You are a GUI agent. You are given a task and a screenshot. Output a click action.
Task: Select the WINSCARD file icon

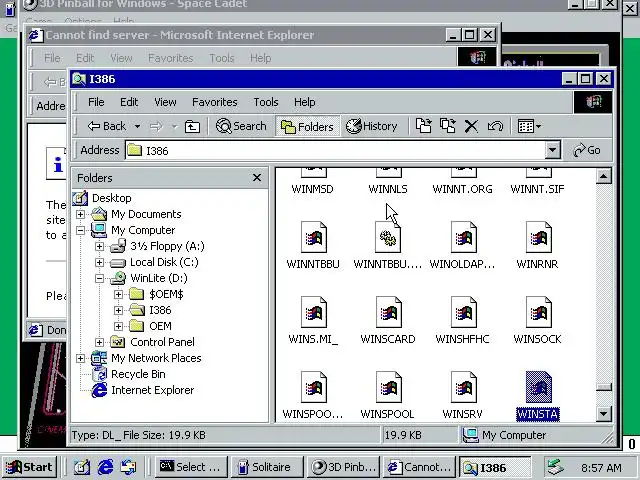pos(388,313)
